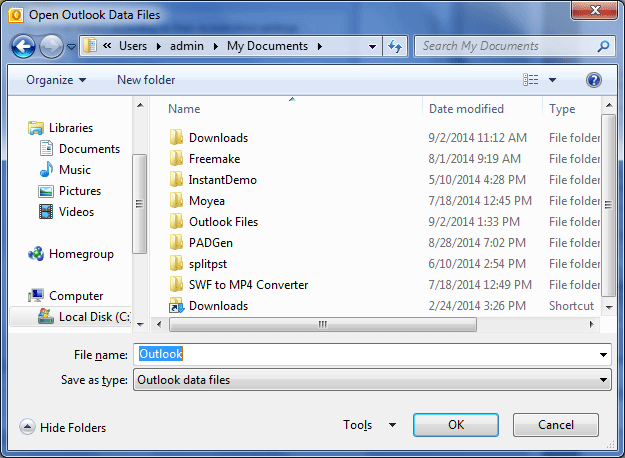Collapse pane with Hide Folders
Viewport: 625px width, 458px height.
point(63,427)
